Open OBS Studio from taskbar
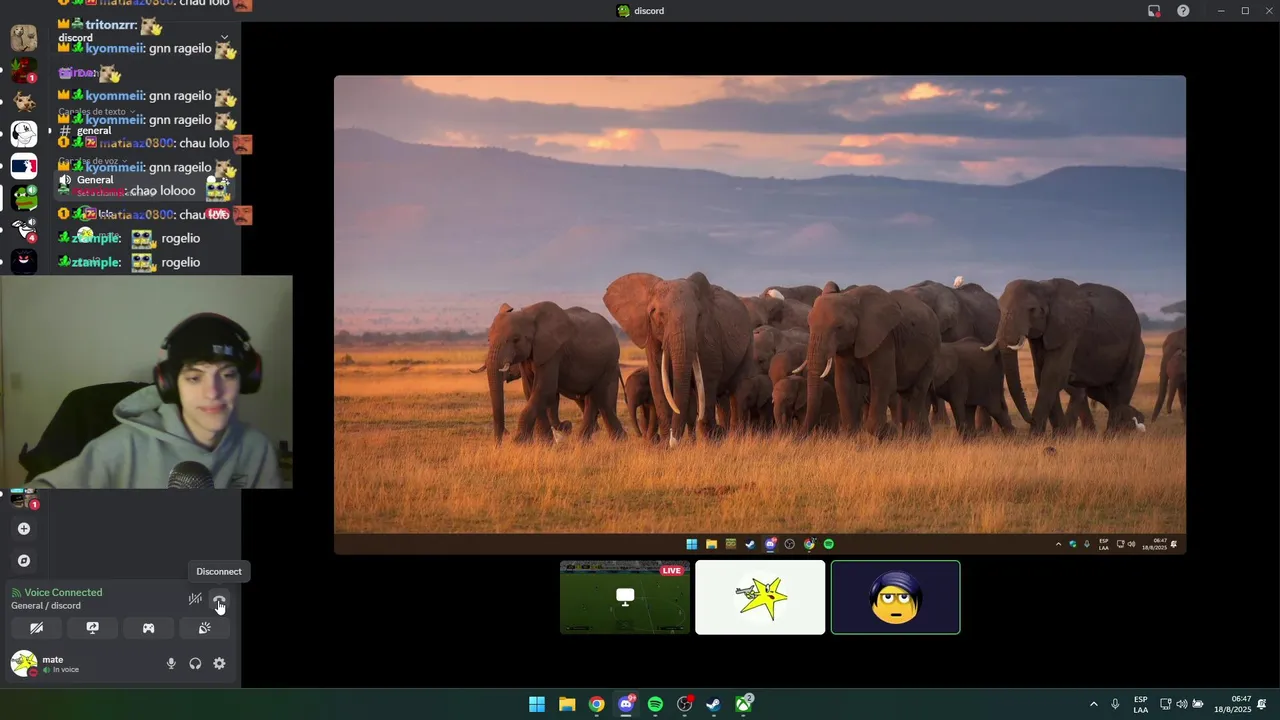The width and height of the screenshot is (1280, 720). 684,704
